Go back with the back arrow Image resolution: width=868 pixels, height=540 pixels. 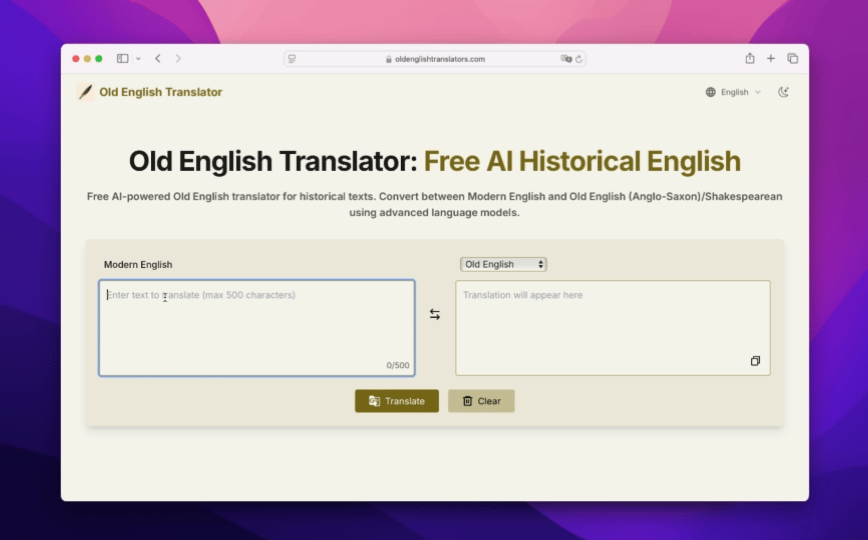[x=158, y=58]
